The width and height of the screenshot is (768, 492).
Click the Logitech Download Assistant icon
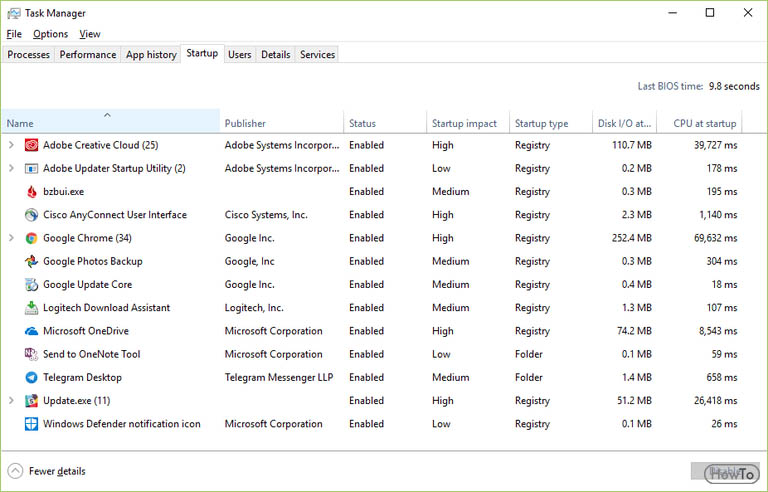31,308
